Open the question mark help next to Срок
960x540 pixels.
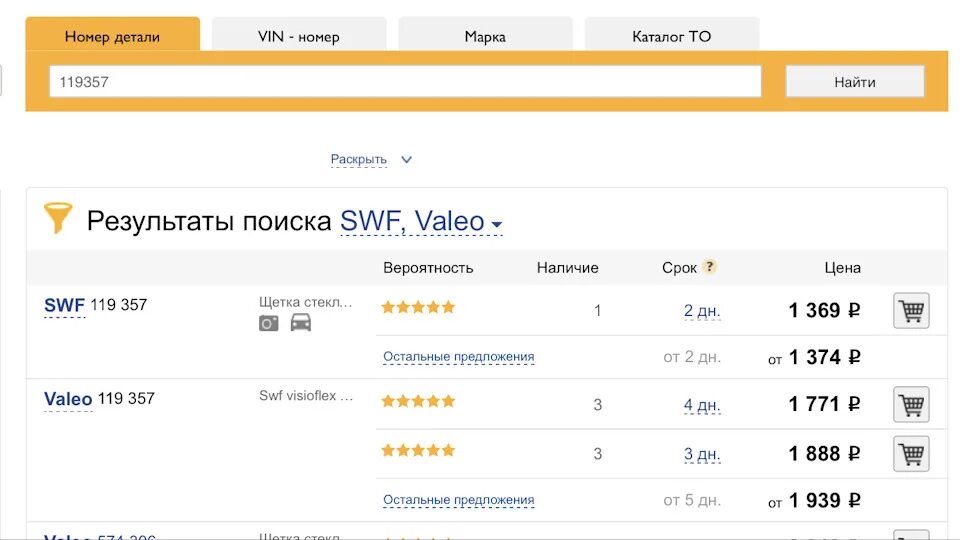[709, 267]
